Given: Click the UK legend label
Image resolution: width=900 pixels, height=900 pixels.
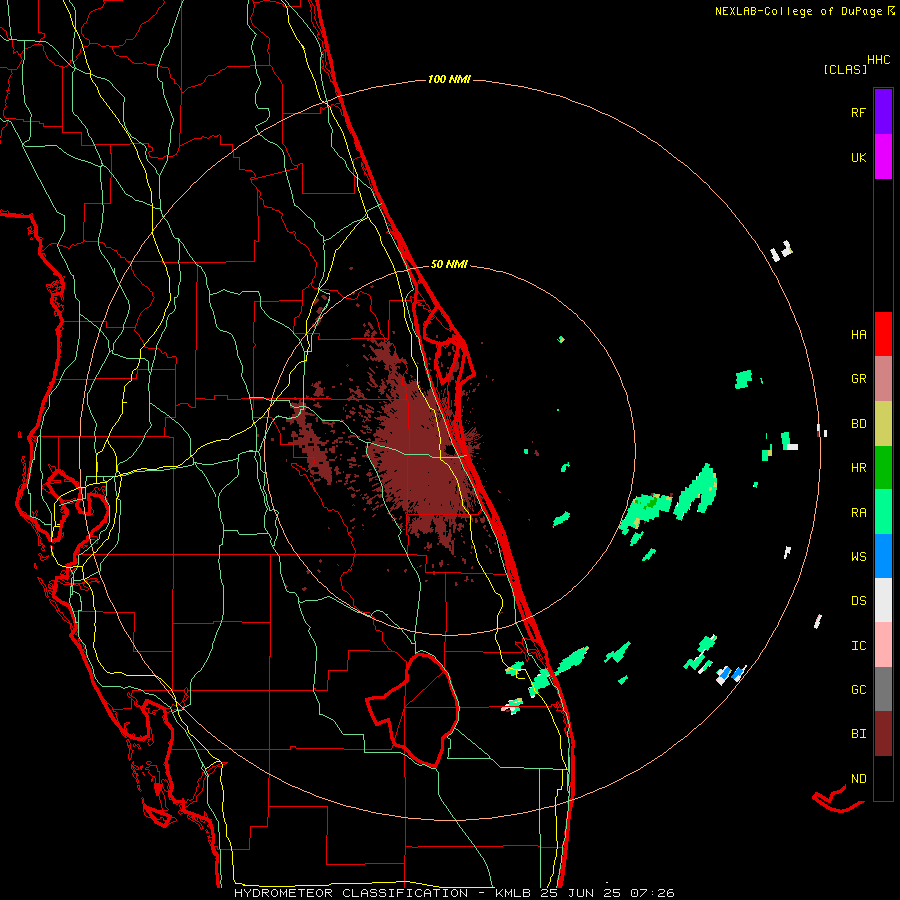Looking at the screenshot, I should (x=858, y=157).
